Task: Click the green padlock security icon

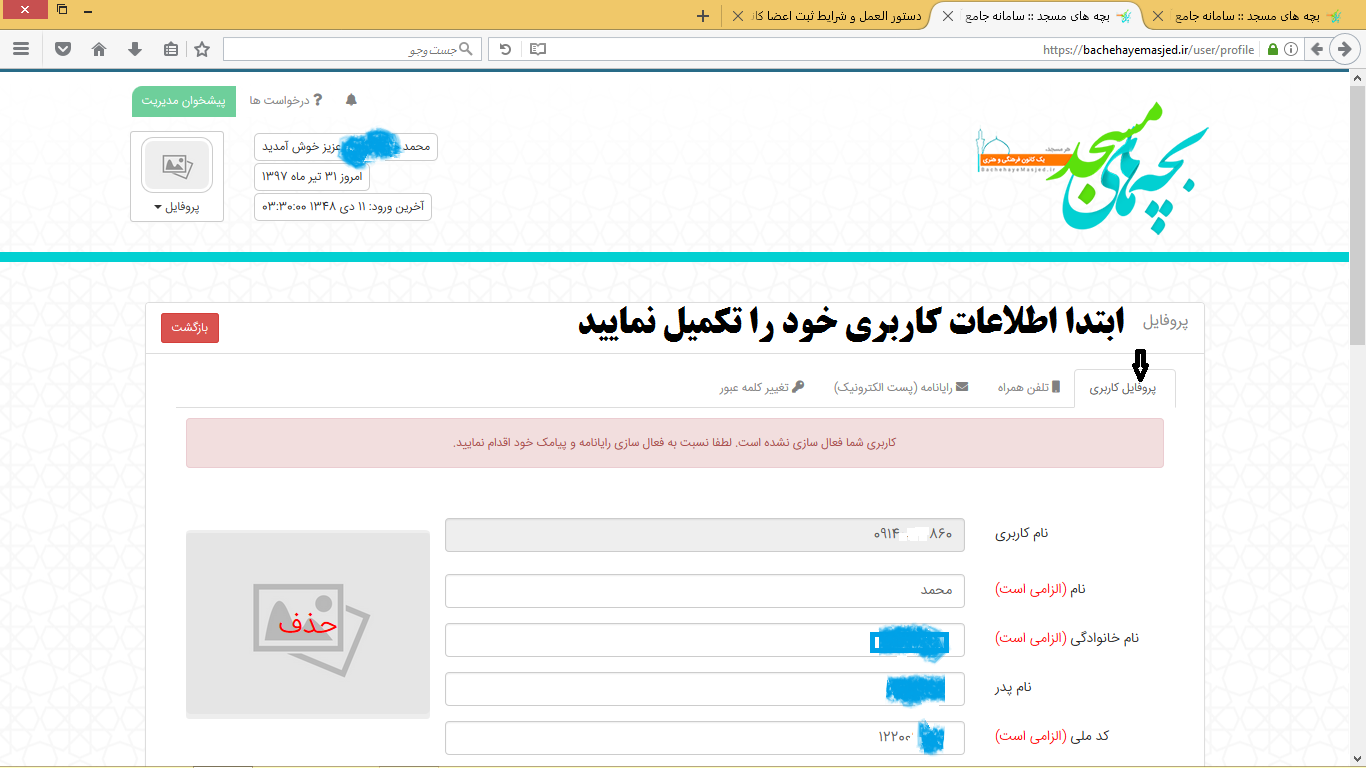Action: 1273,49
